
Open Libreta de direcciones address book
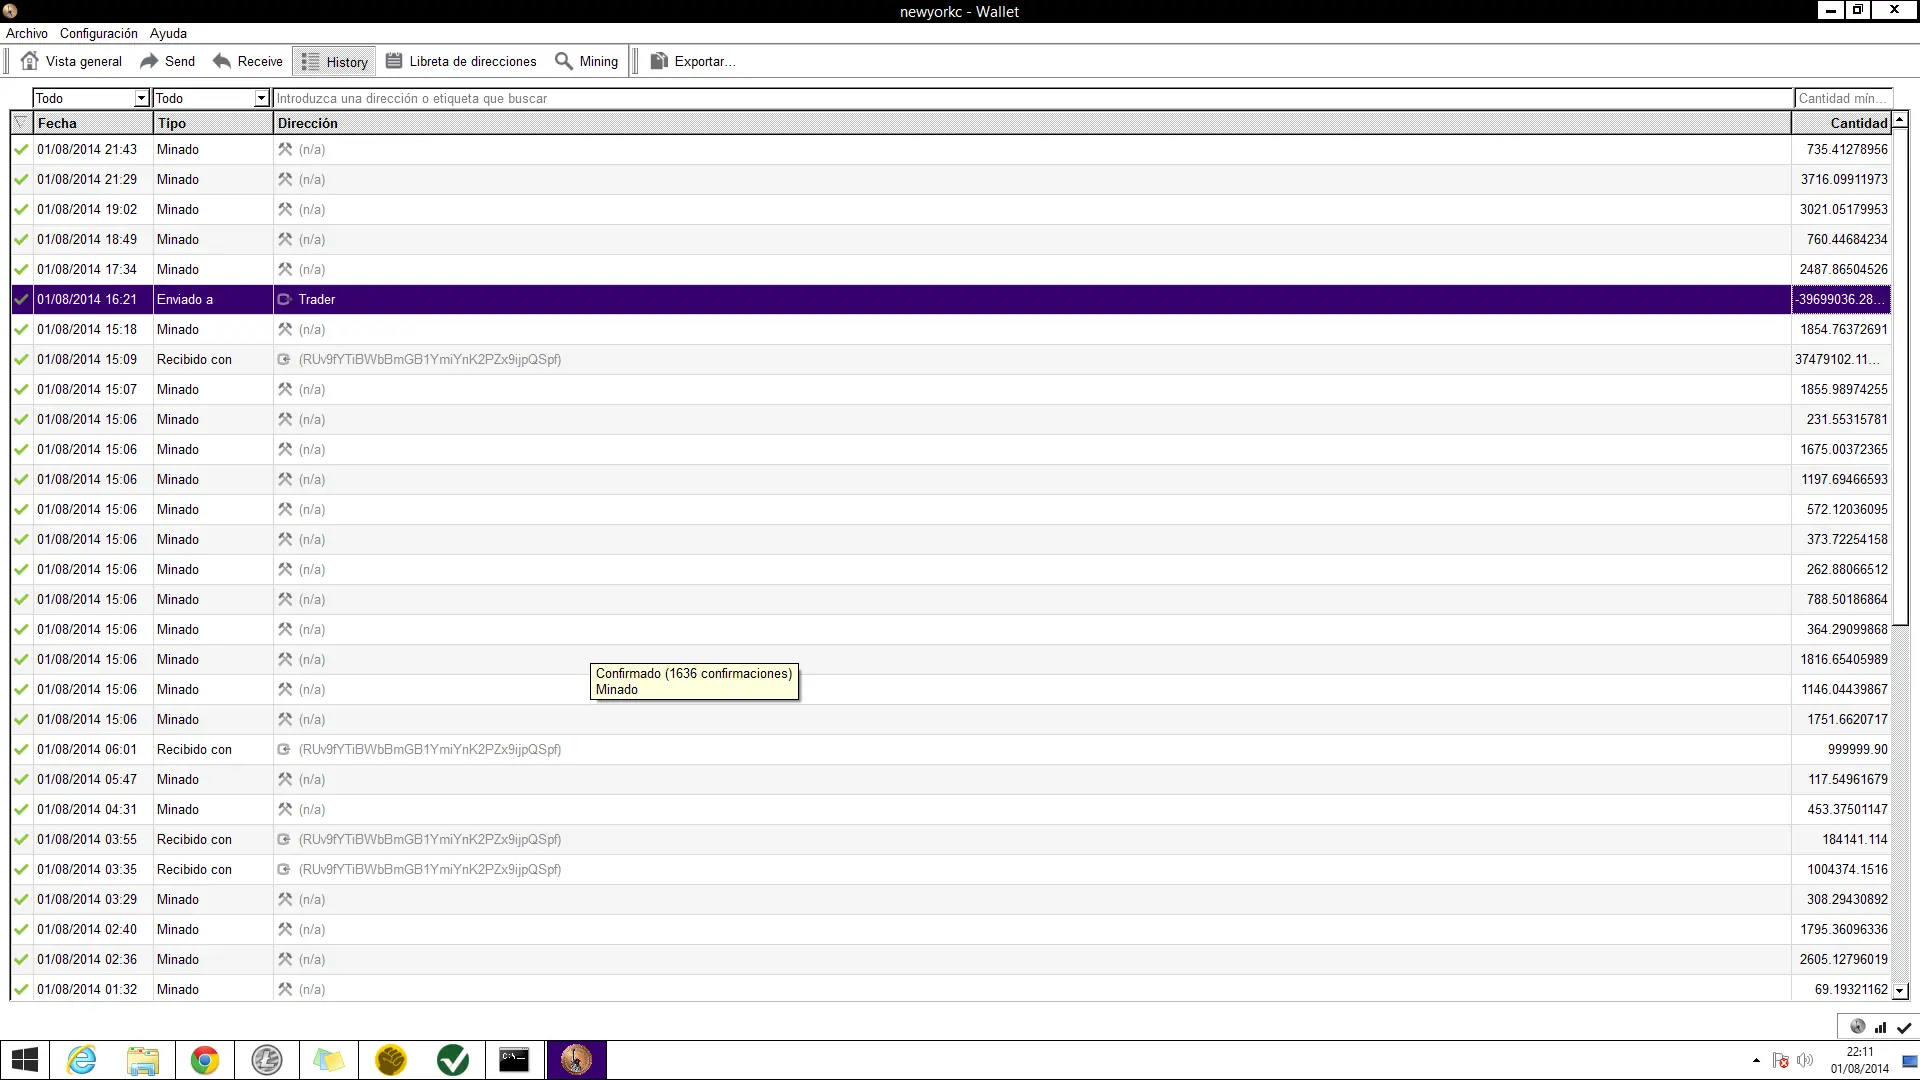[x=461, y=61]
